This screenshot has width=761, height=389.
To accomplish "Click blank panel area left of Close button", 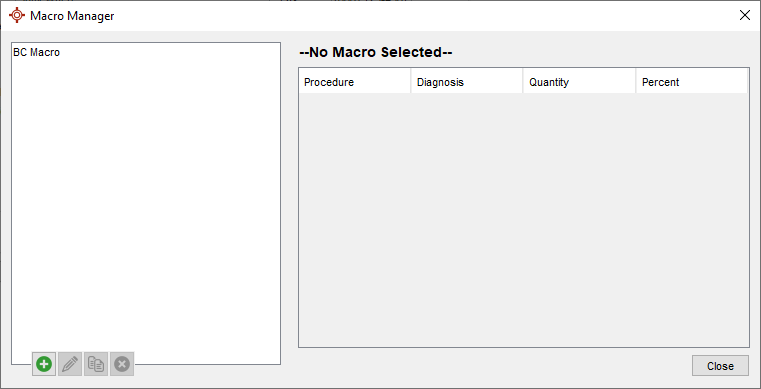I will click(x=485, y=367).
